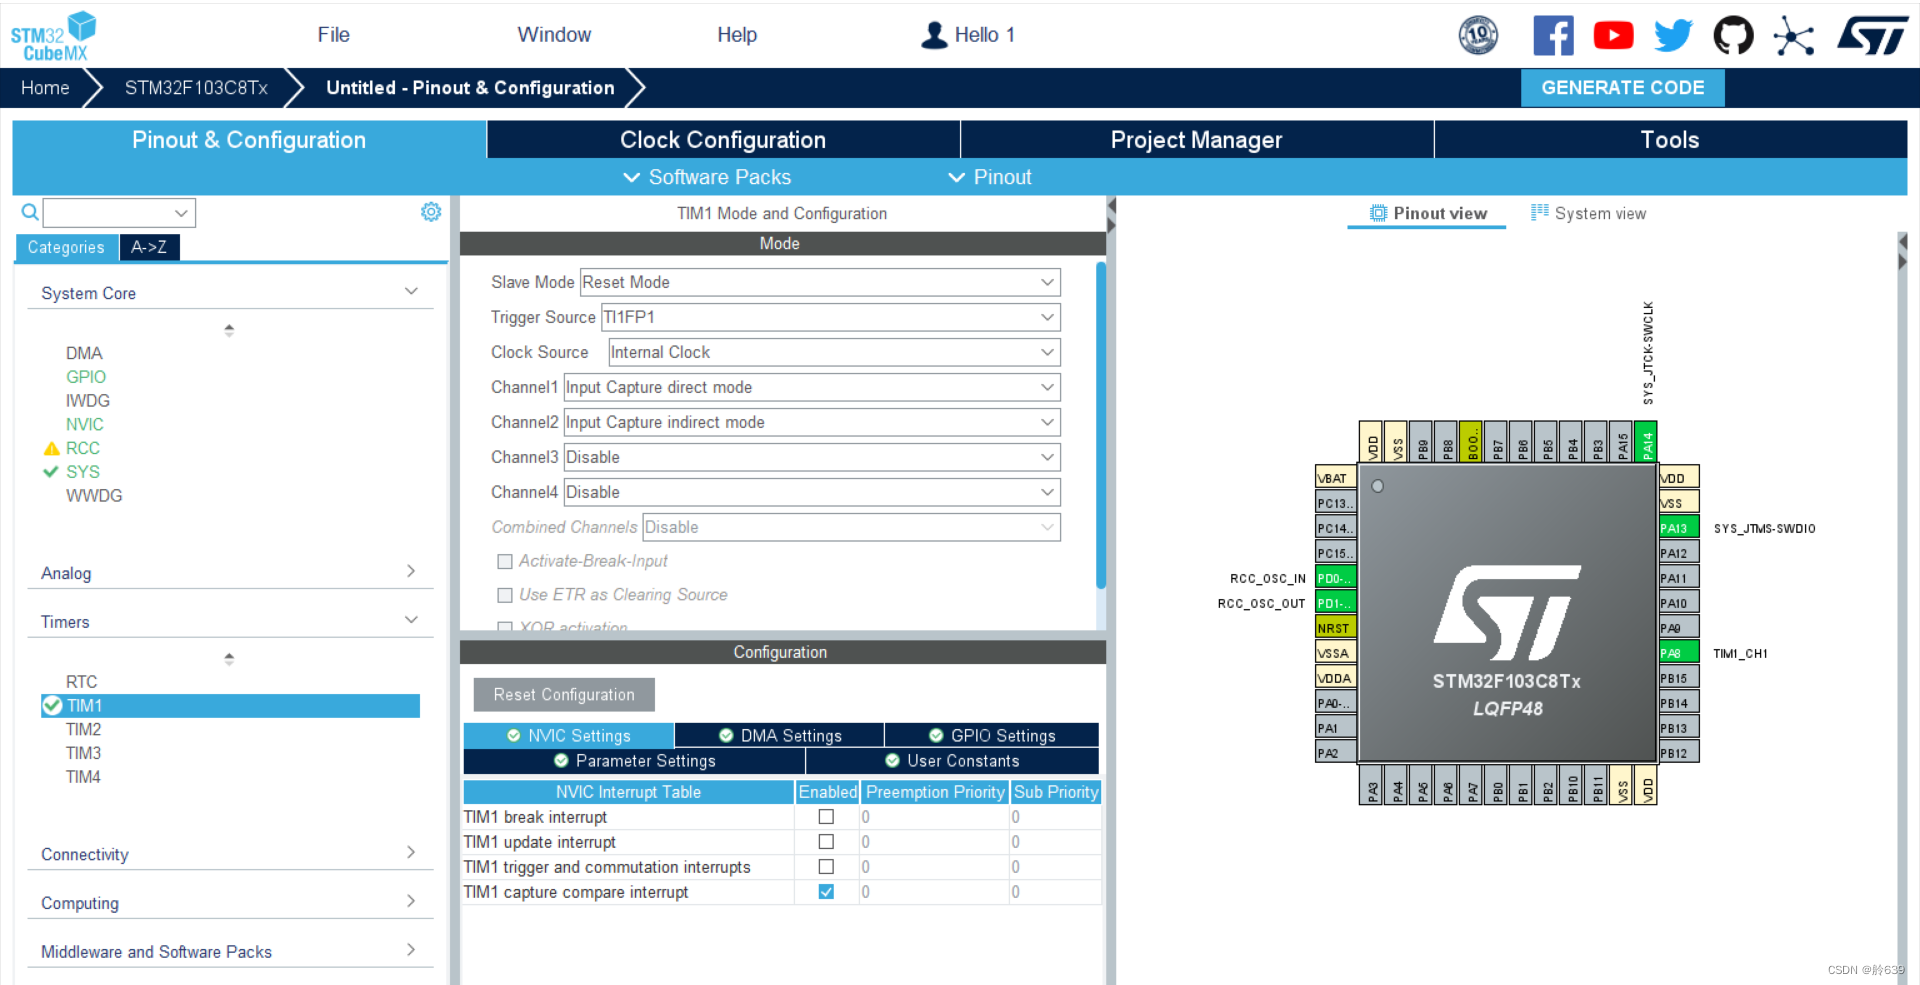Image resolution: width=1920 pixels, height=985 pixels.
Task: Open the categories settings gear icon
Action: [x=431, y=212]
